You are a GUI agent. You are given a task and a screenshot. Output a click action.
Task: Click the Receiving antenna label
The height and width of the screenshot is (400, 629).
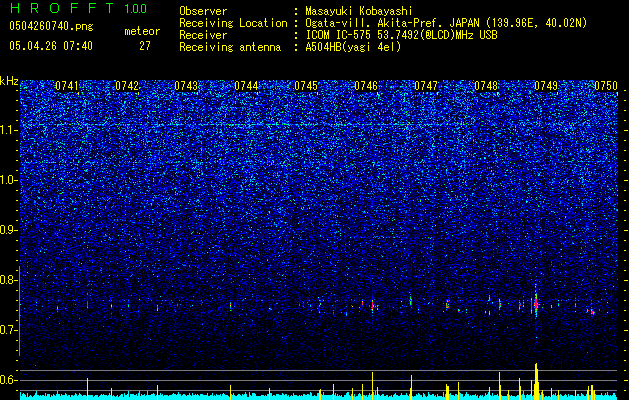pos(230,47)
